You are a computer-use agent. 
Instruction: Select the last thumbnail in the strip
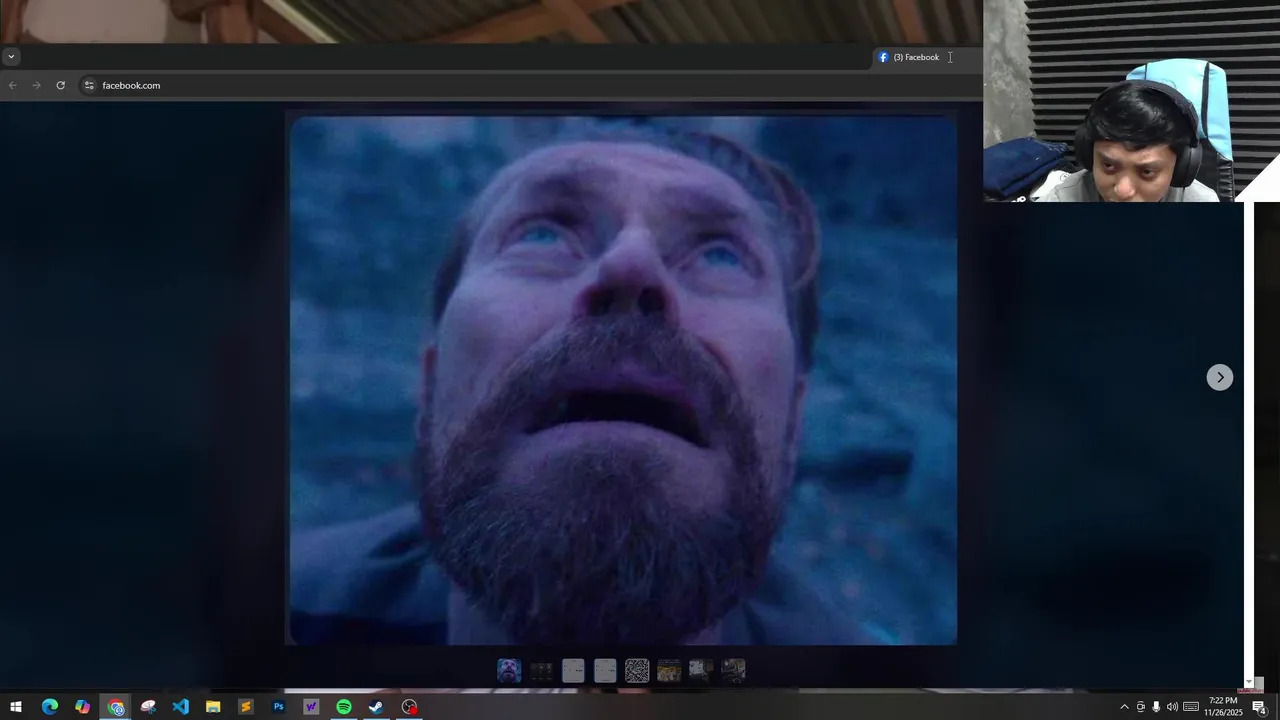[733, 670]
